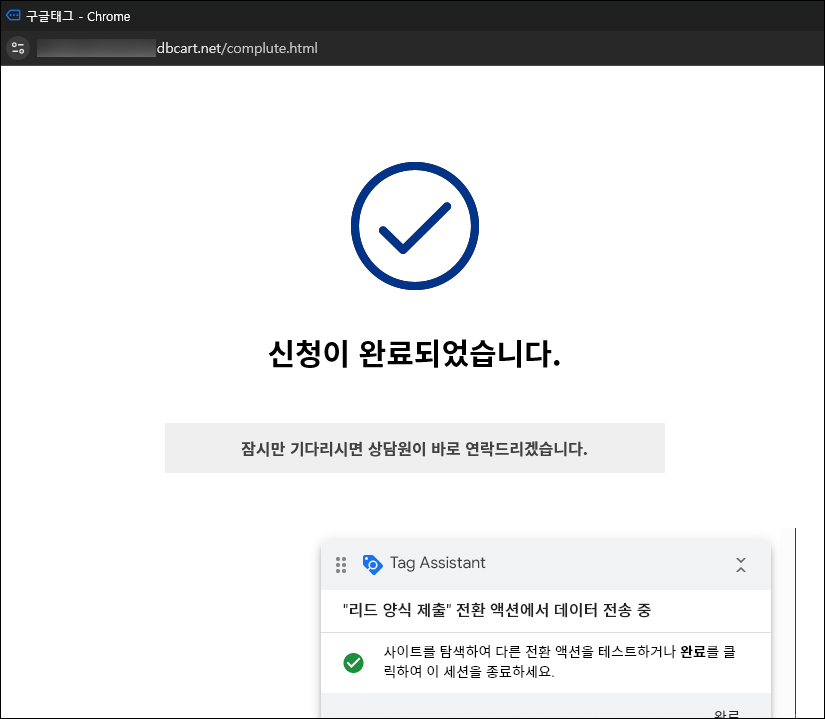
Task: Click the 리드 양식 제출 status header
Action: (x=496, y=610)
